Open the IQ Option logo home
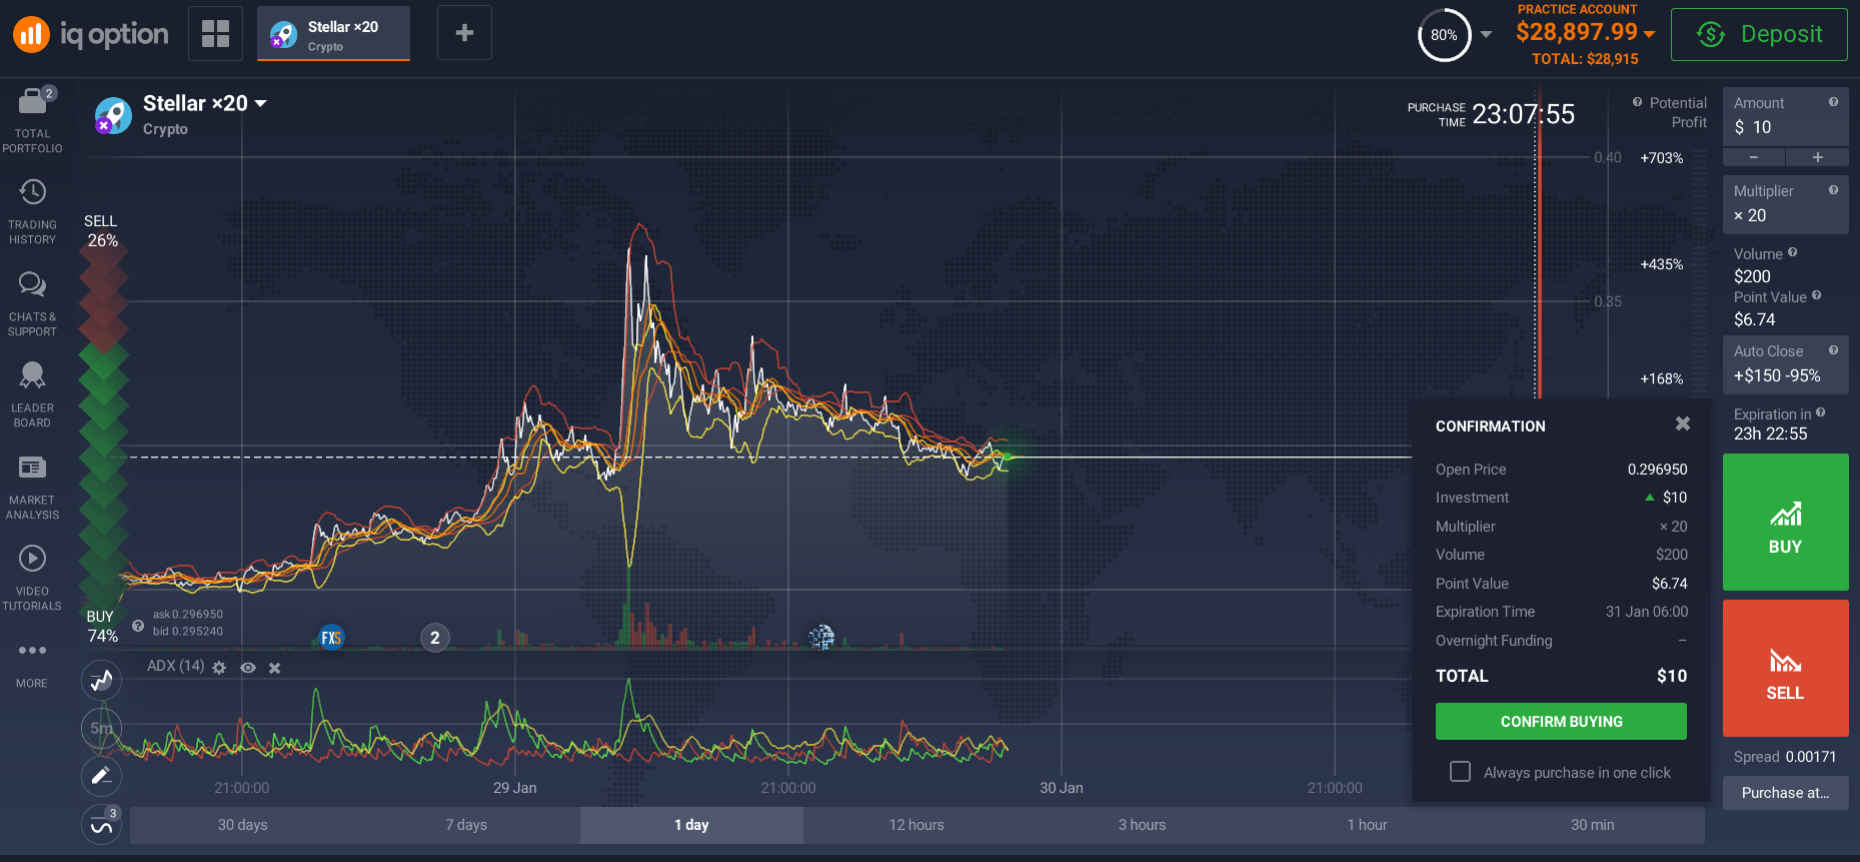Viewport: 1860px width, 862px height. [x=91, y=34]
